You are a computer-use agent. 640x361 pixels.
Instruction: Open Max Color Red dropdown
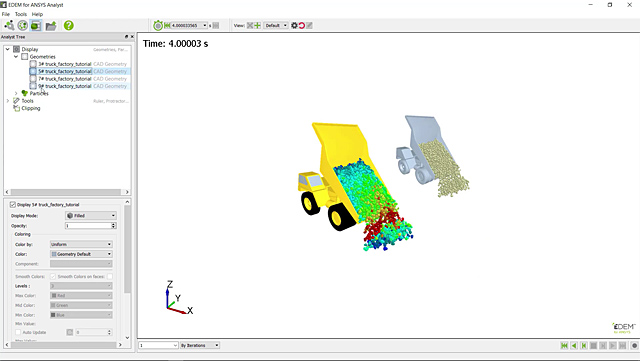[x=81, y=295]
